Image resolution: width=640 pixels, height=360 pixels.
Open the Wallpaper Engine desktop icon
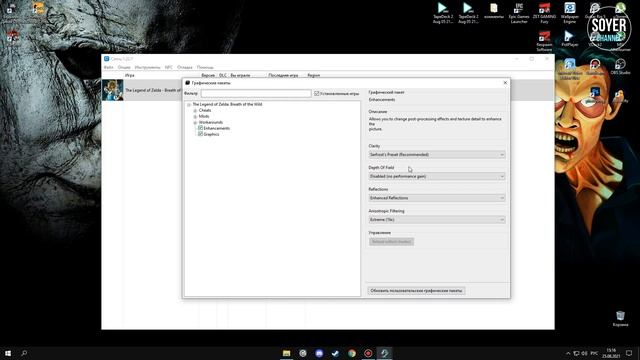coord(569,13)
